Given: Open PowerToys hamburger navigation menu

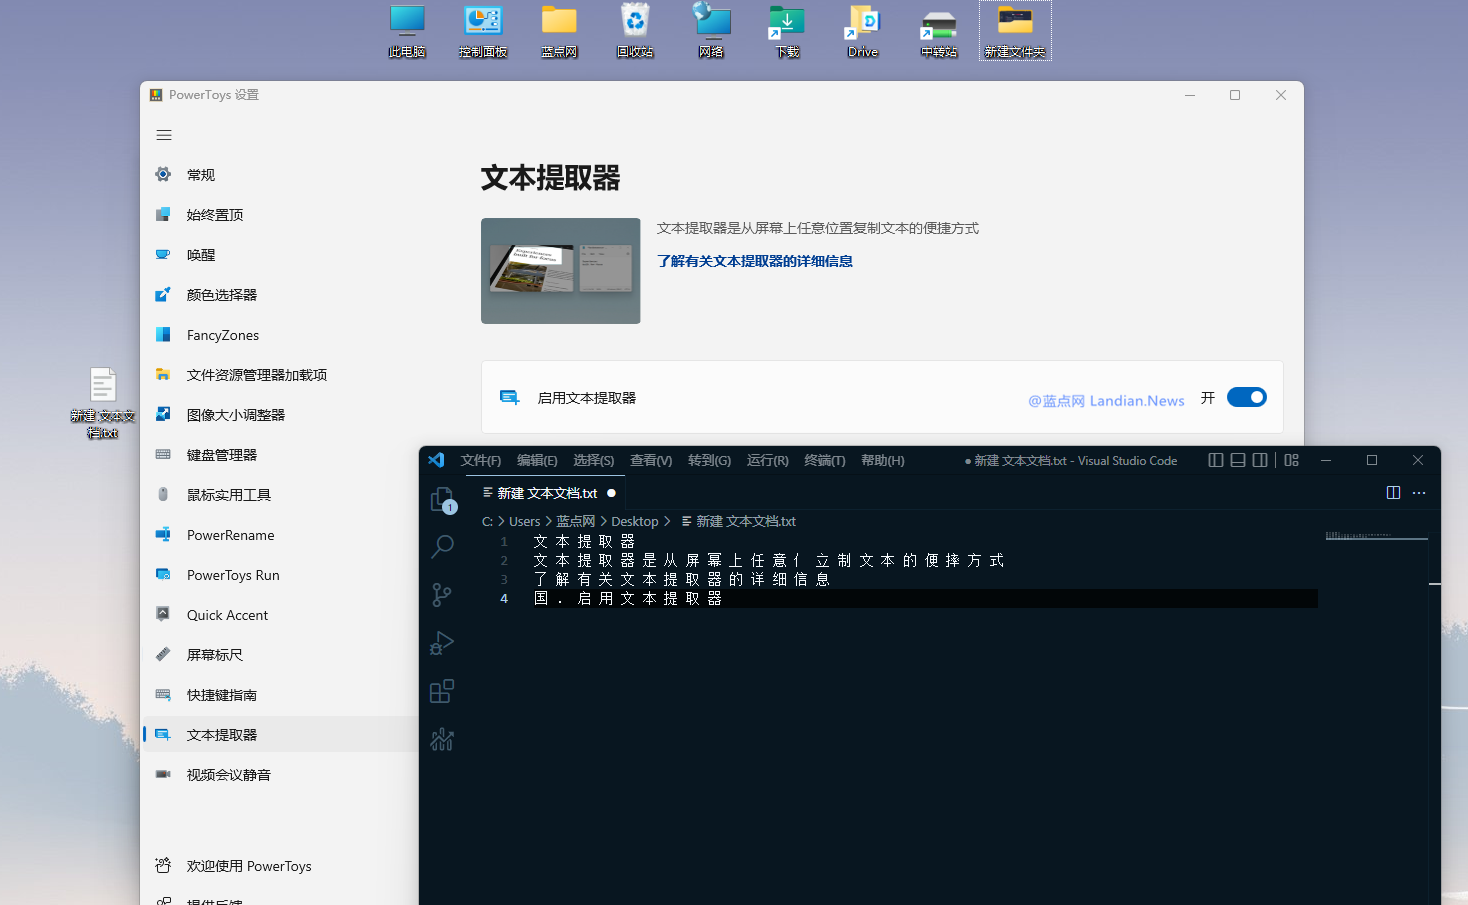Looking at the screenshot, I should pyautogui.click(x=164, y=135).
